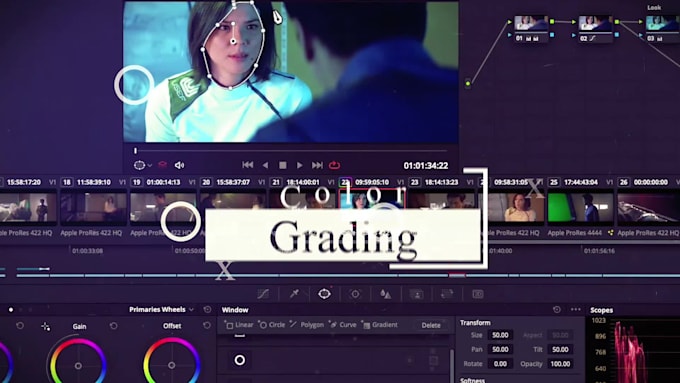The height and width of the screenshot is (383, 680).
Task: Select the Window palette icon
Action: coord(324,294)
